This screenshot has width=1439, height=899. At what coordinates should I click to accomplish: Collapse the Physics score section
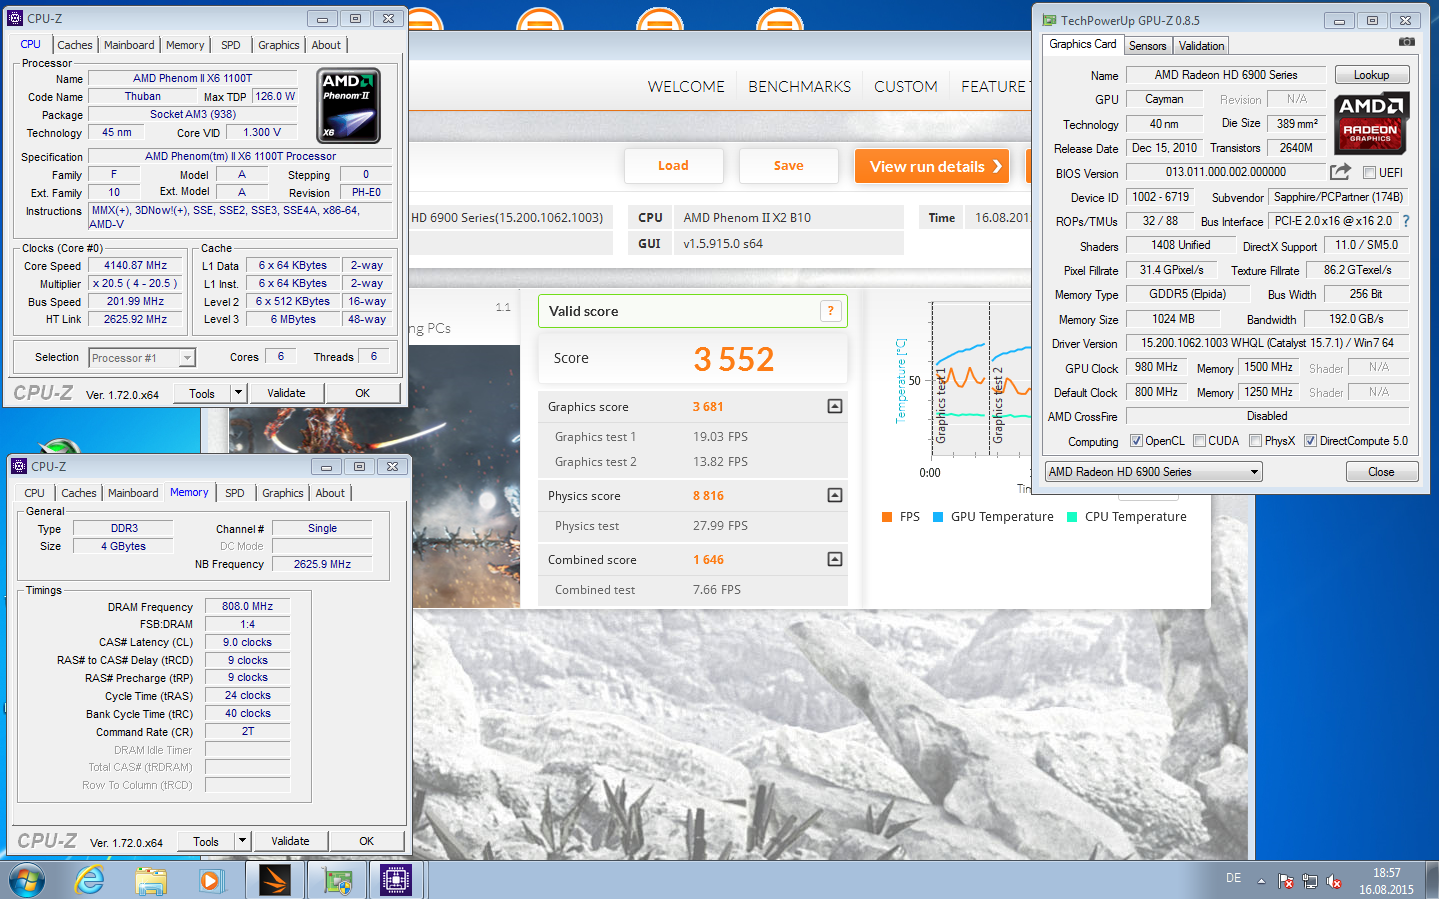point(835,495)
